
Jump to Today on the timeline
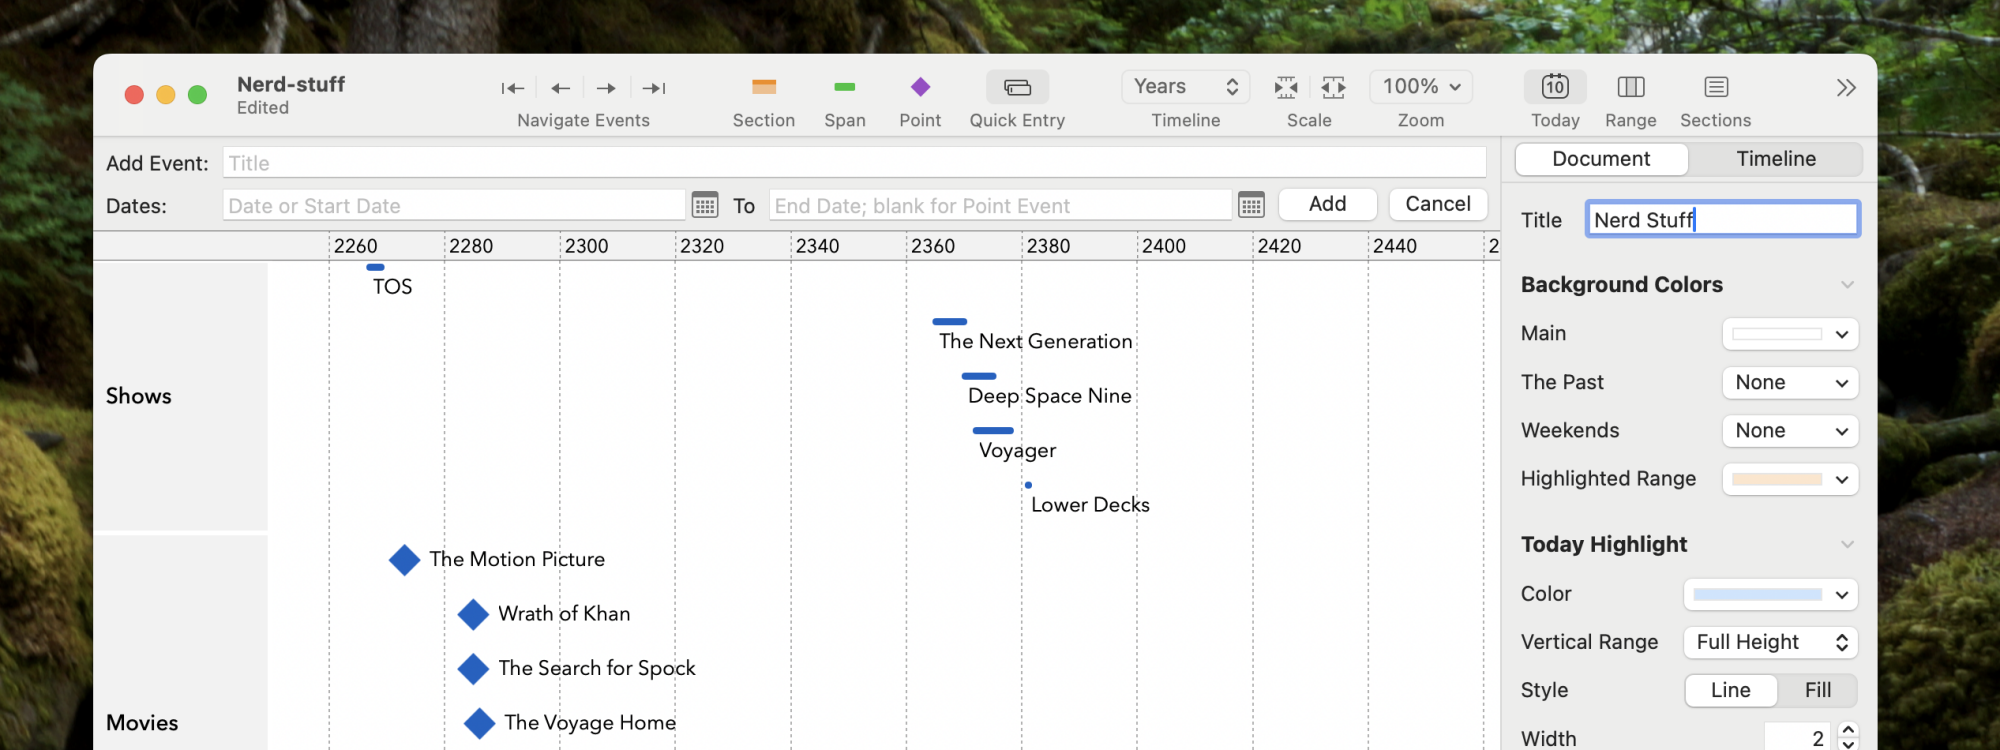(x=1555, y=87)
